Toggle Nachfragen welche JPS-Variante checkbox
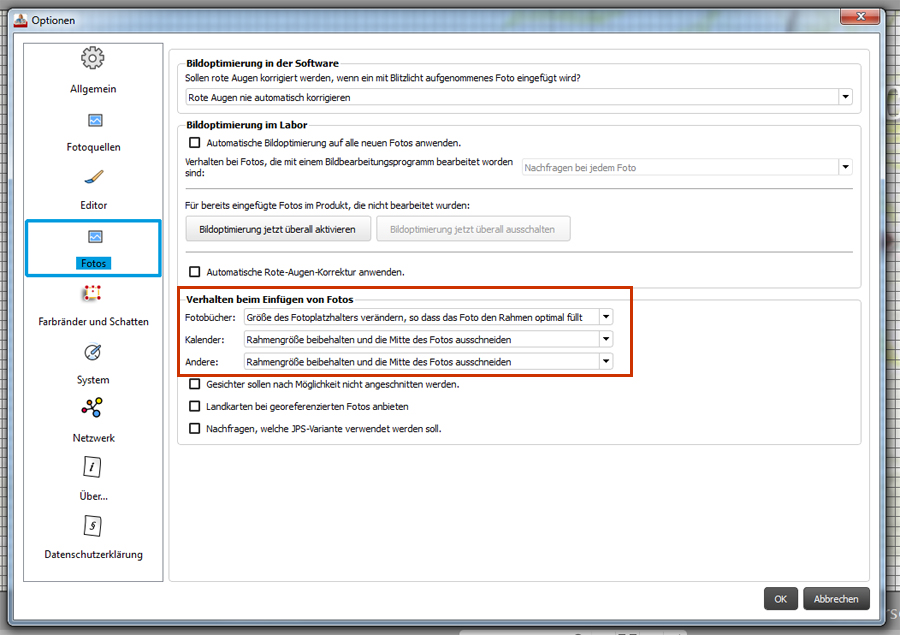Viewport: 900px width, 635px height. click(x=195, y=428)
